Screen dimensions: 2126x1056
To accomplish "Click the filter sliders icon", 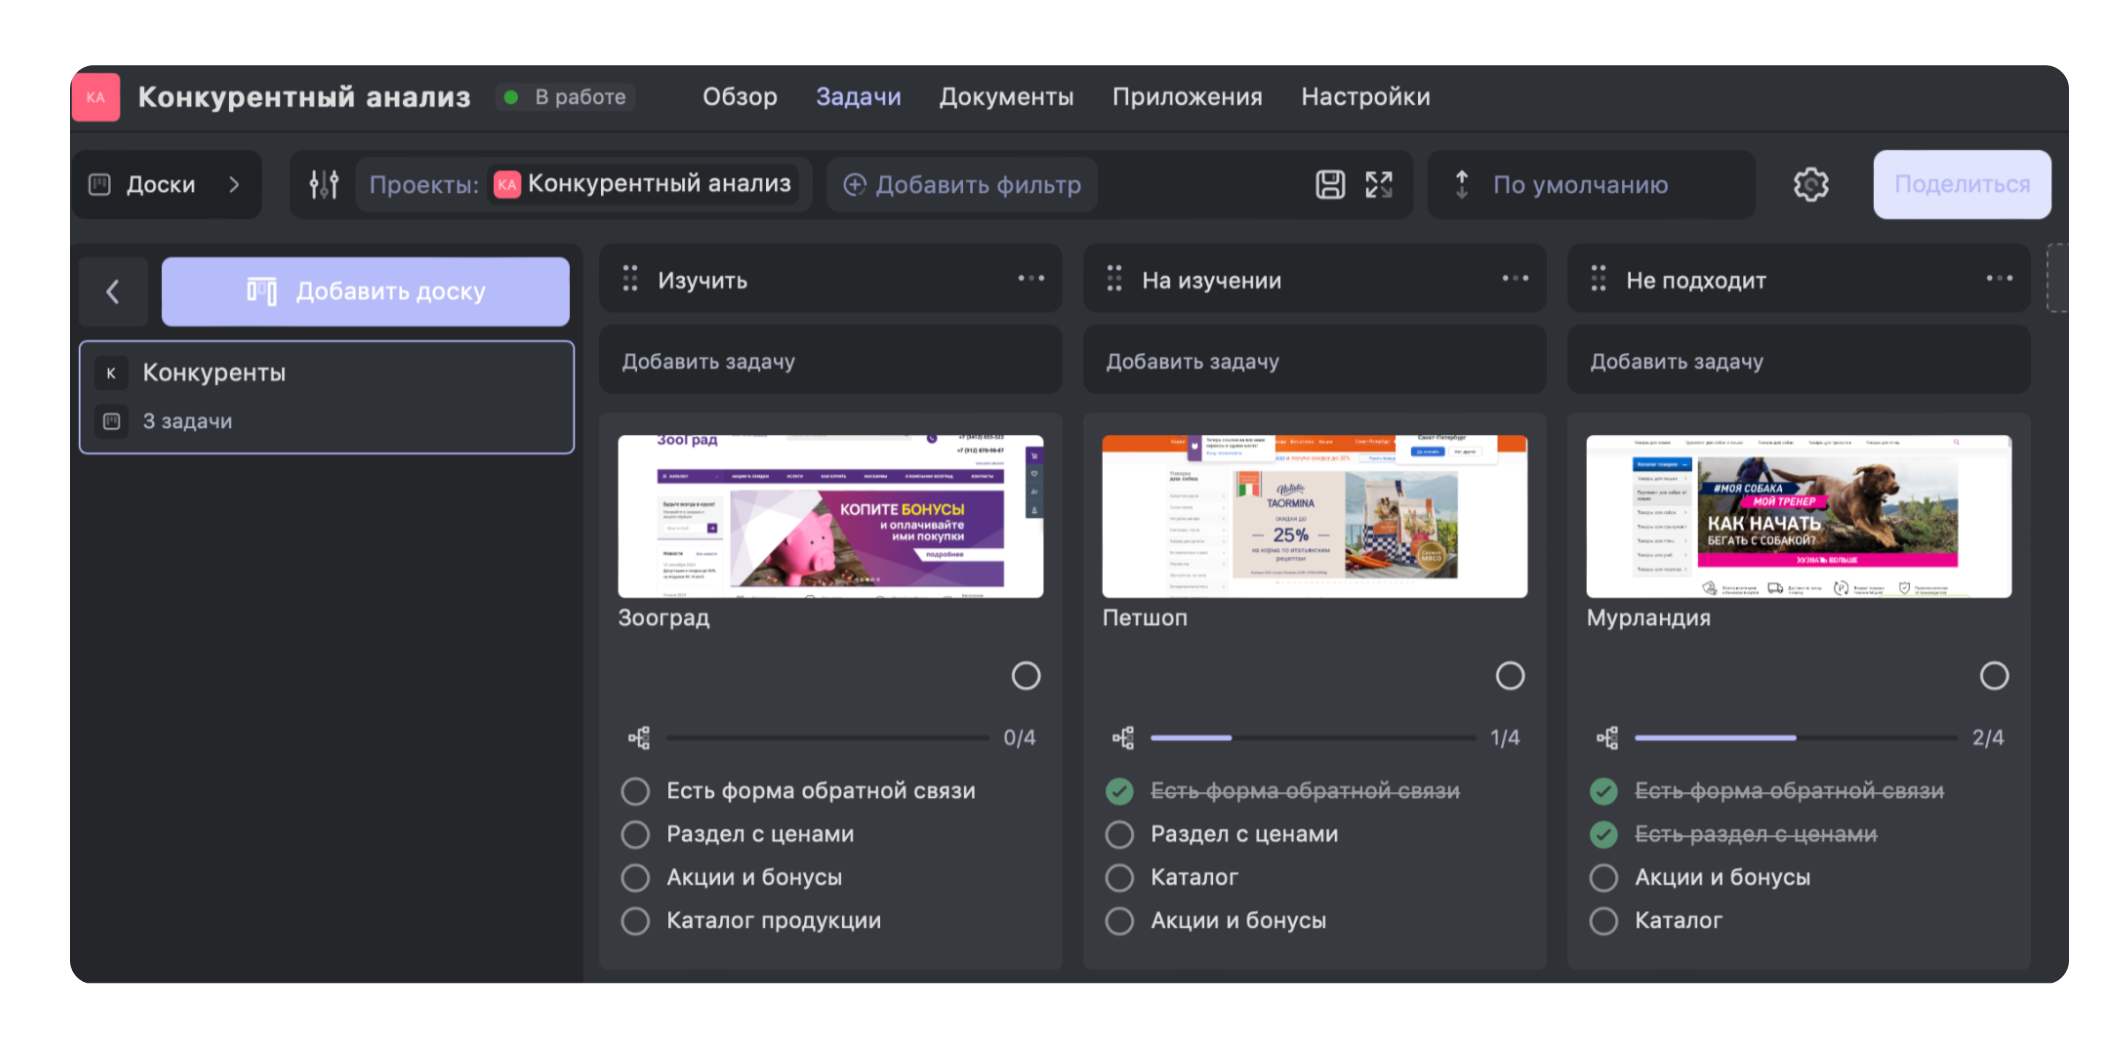I will click(x=323, y=184).
